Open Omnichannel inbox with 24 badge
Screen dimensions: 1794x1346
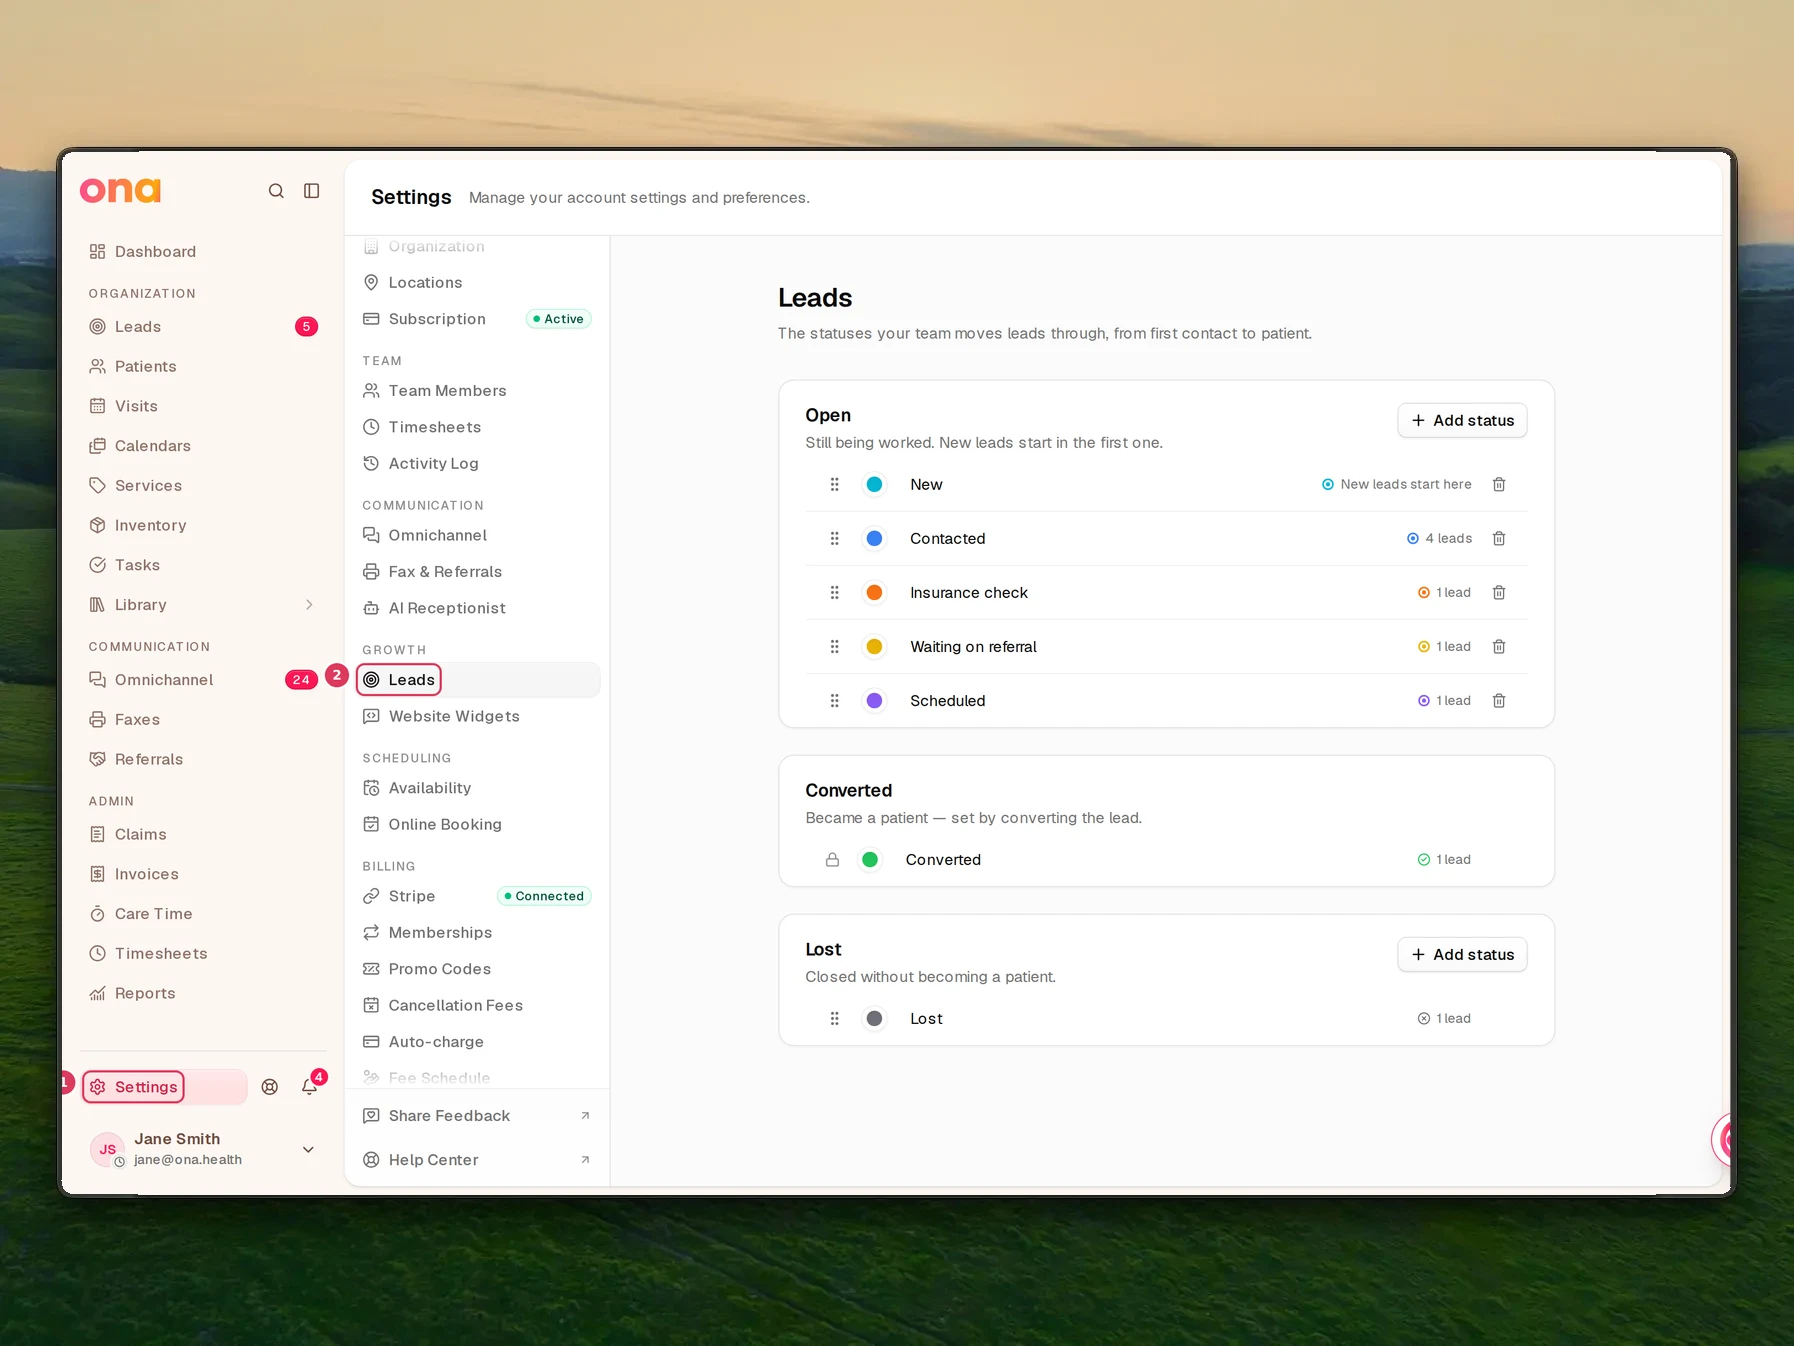[204, 679]
